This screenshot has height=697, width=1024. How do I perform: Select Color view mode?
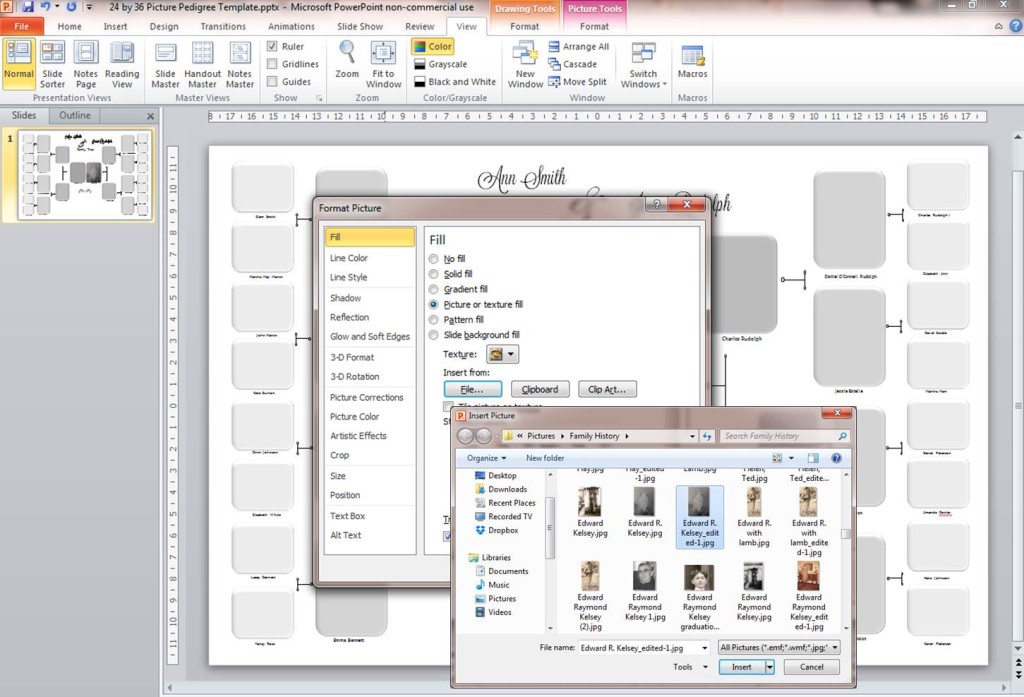tap(433, 46)
